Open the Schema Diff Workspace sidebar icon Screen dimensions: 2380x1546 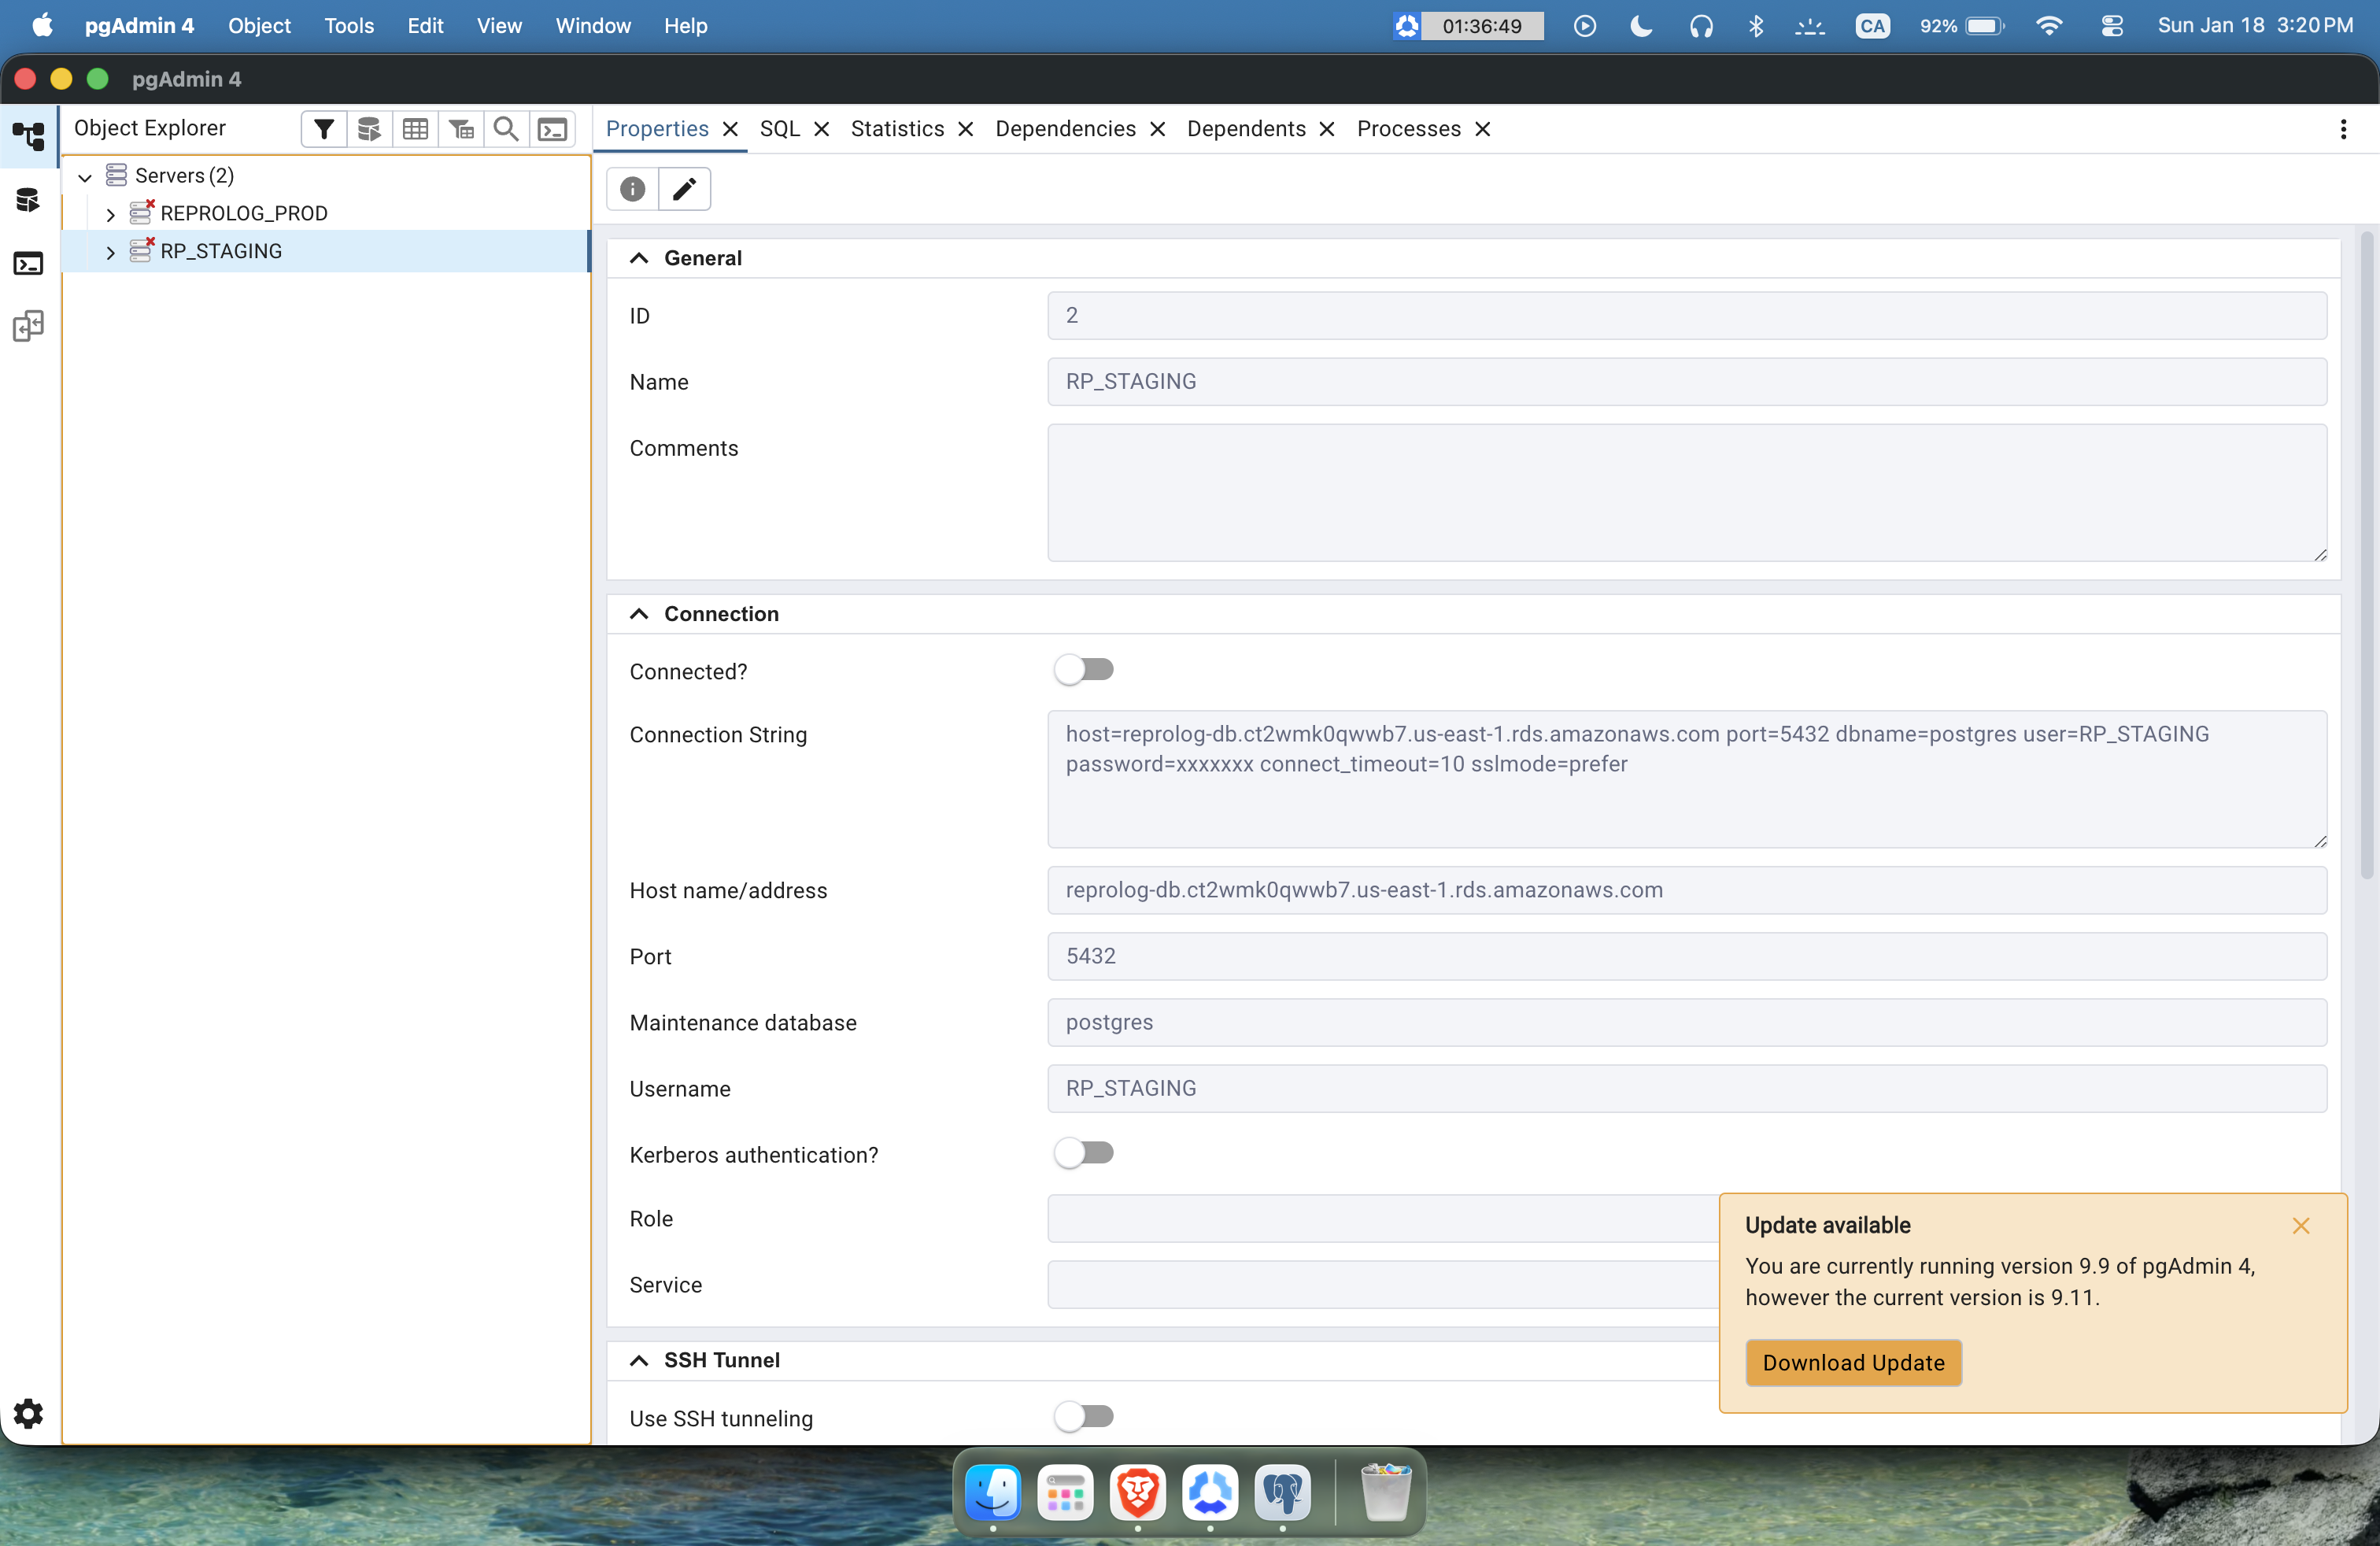pyautogui.click(x=29, y=326)
